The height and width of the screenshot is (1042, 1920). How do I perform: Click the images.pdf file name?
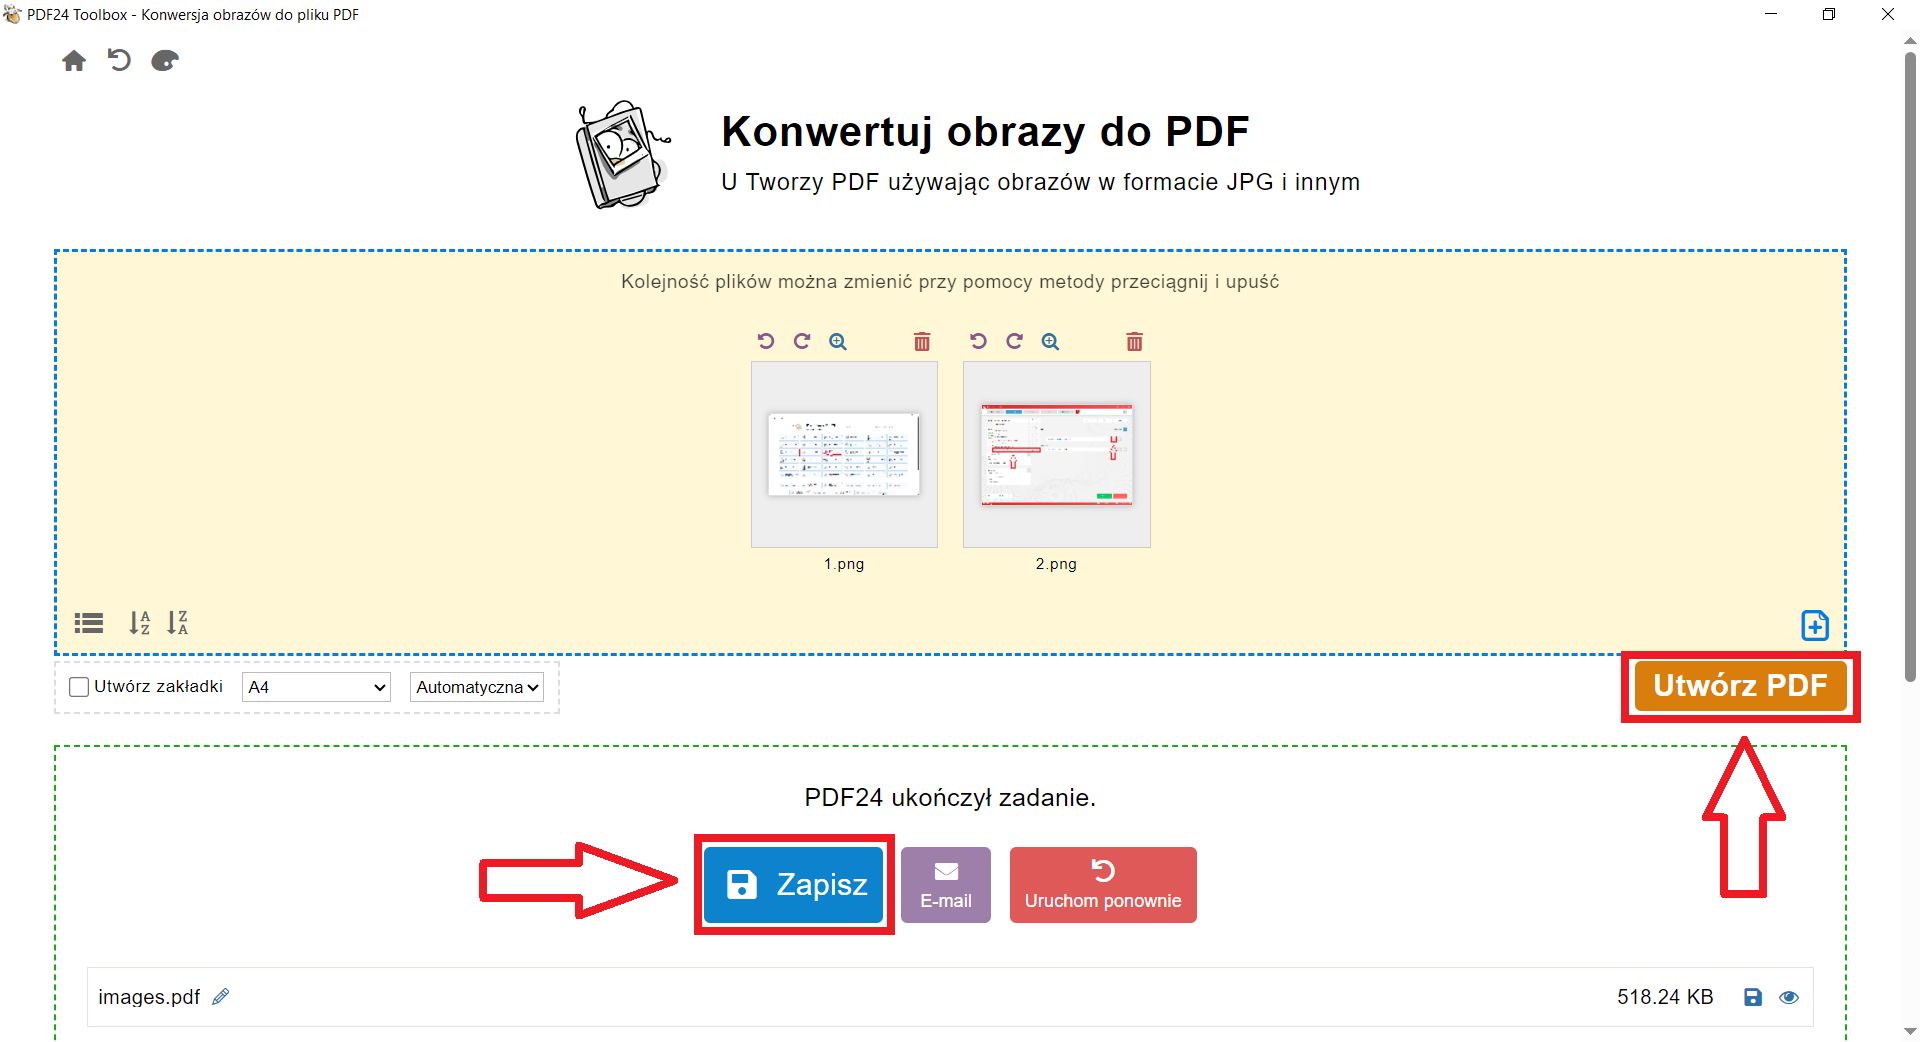[x=149, y=997]
